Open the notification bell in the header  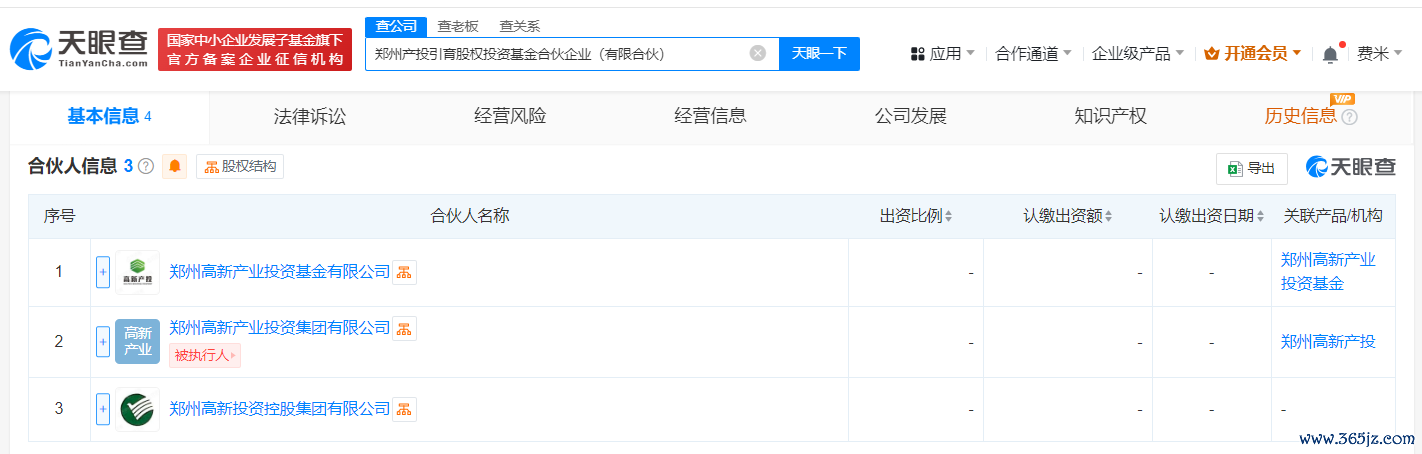[x=1330, y=54]
